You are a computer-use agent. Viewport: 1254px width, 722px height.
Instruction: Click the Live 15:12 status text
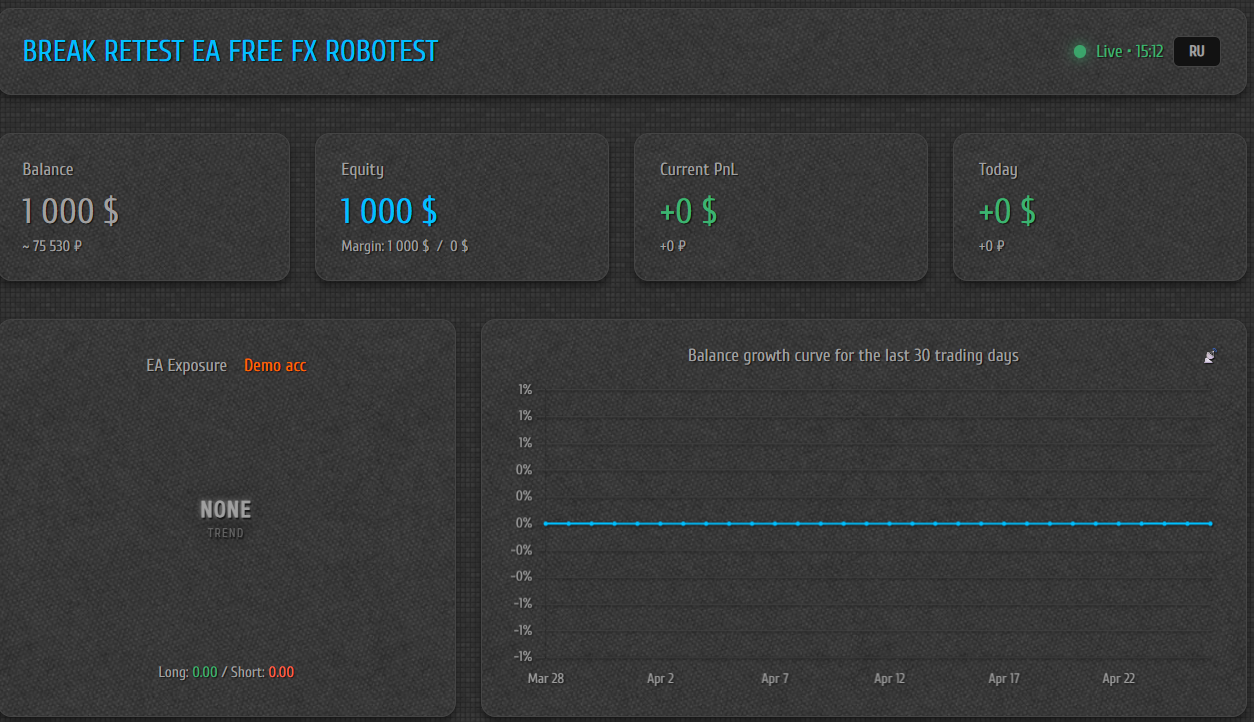coord(1129,51)
